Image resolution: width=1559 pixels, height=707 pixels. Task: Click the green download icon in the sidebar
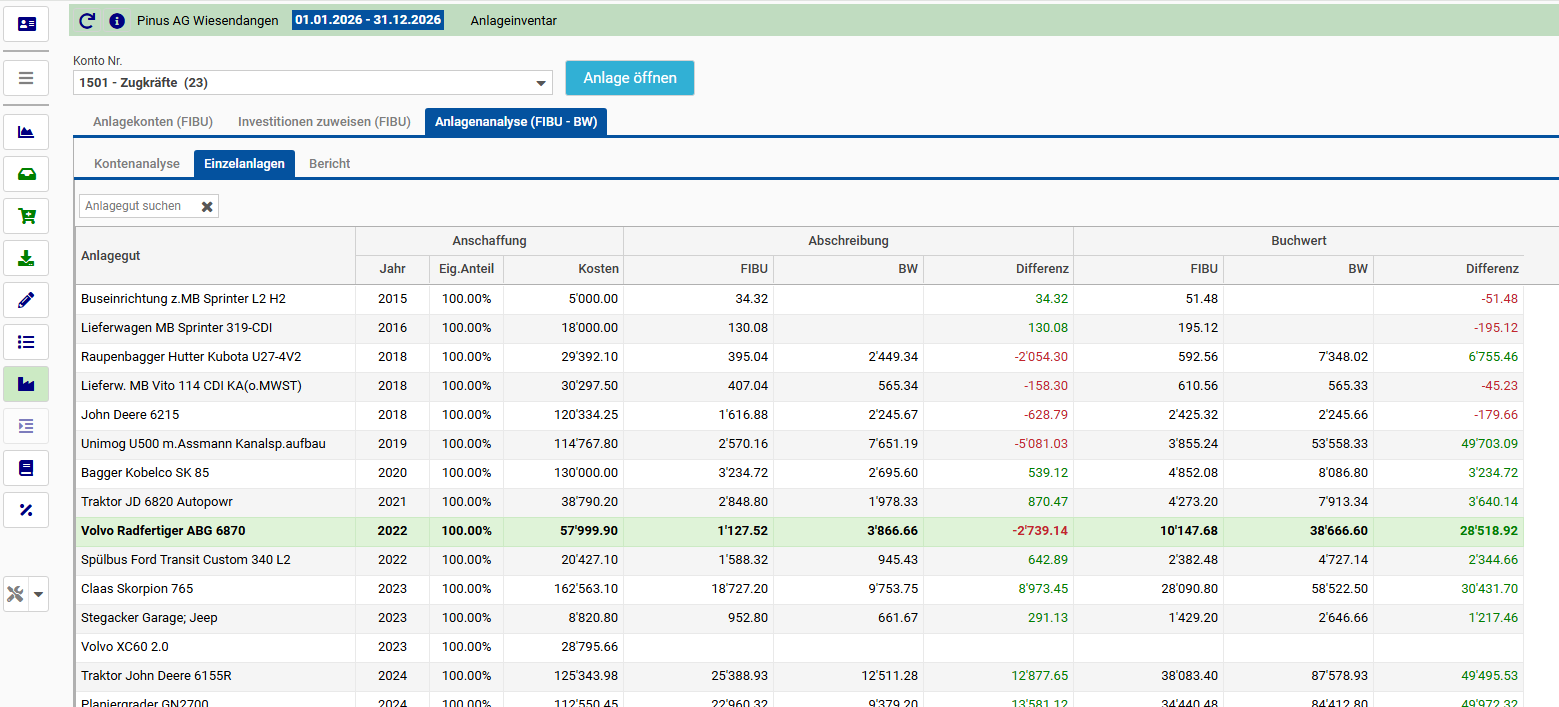[x=26, y=258]
